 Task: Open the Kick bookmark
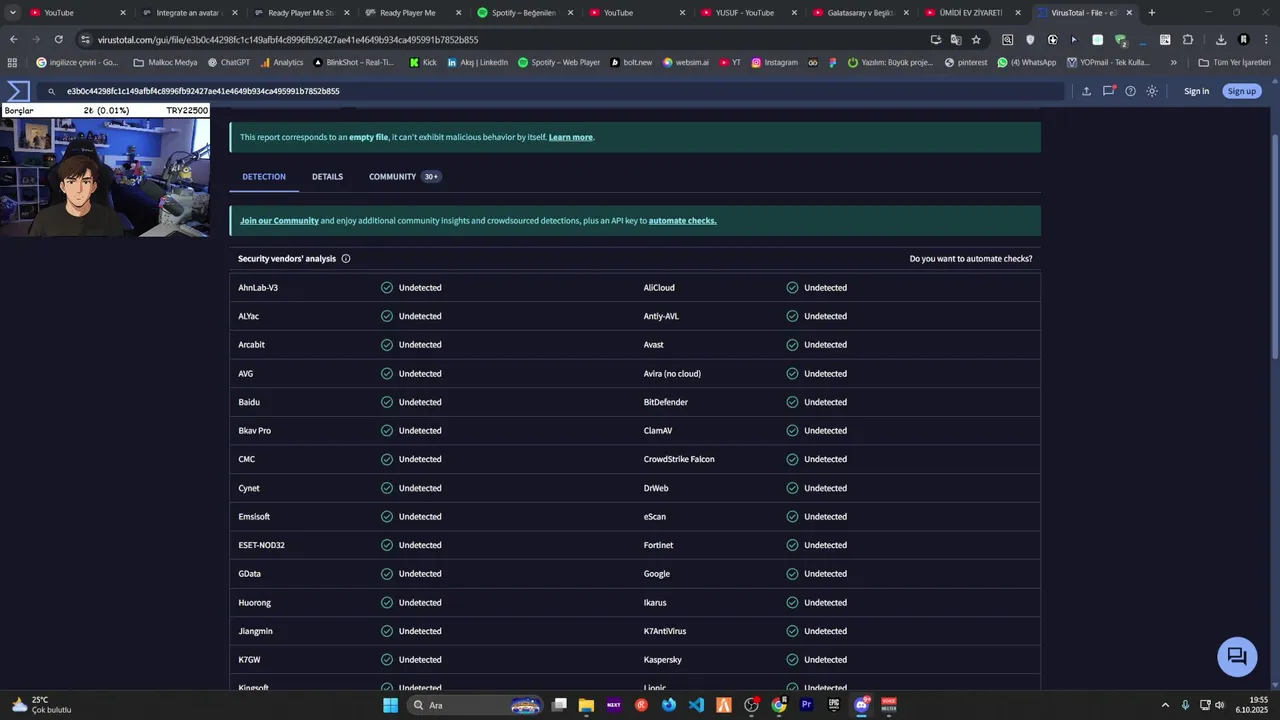(423, 62)
